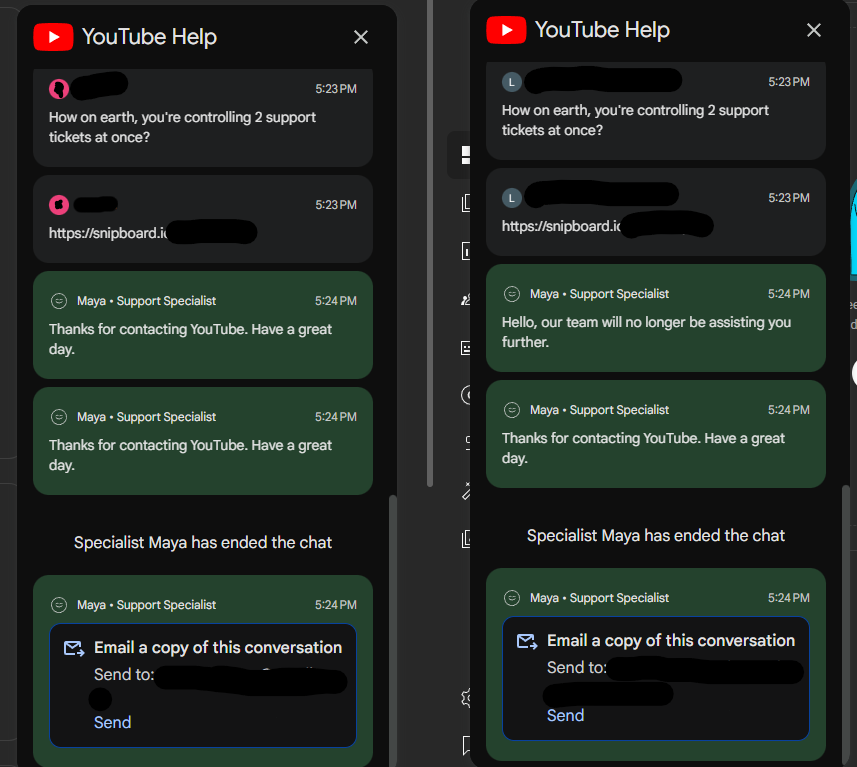Click pink avatar on left 'How on earth' message
The height and width of the screenshot is (767, 857).
59,89
